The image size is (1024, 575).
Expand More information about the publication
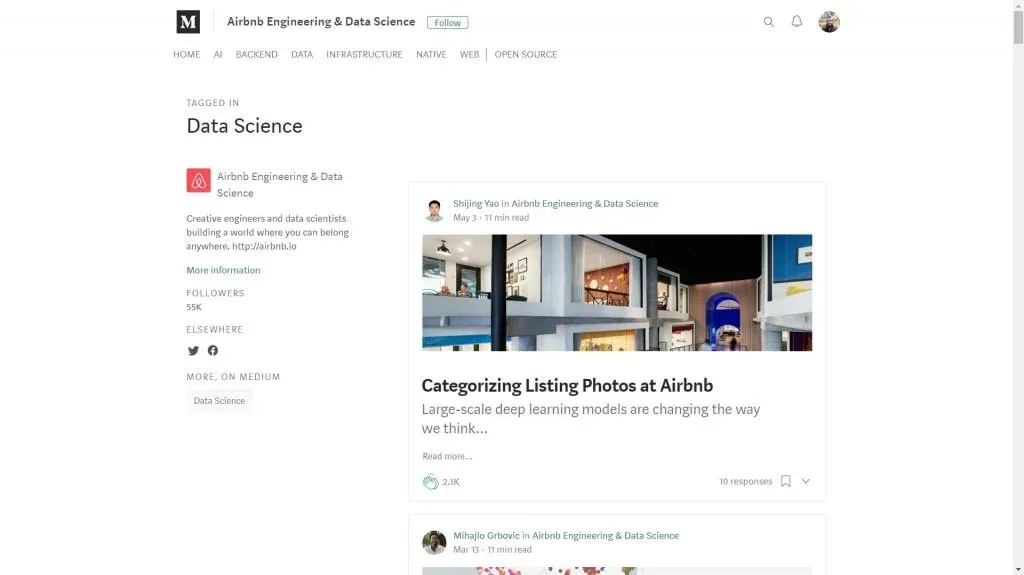coord(223,270)
